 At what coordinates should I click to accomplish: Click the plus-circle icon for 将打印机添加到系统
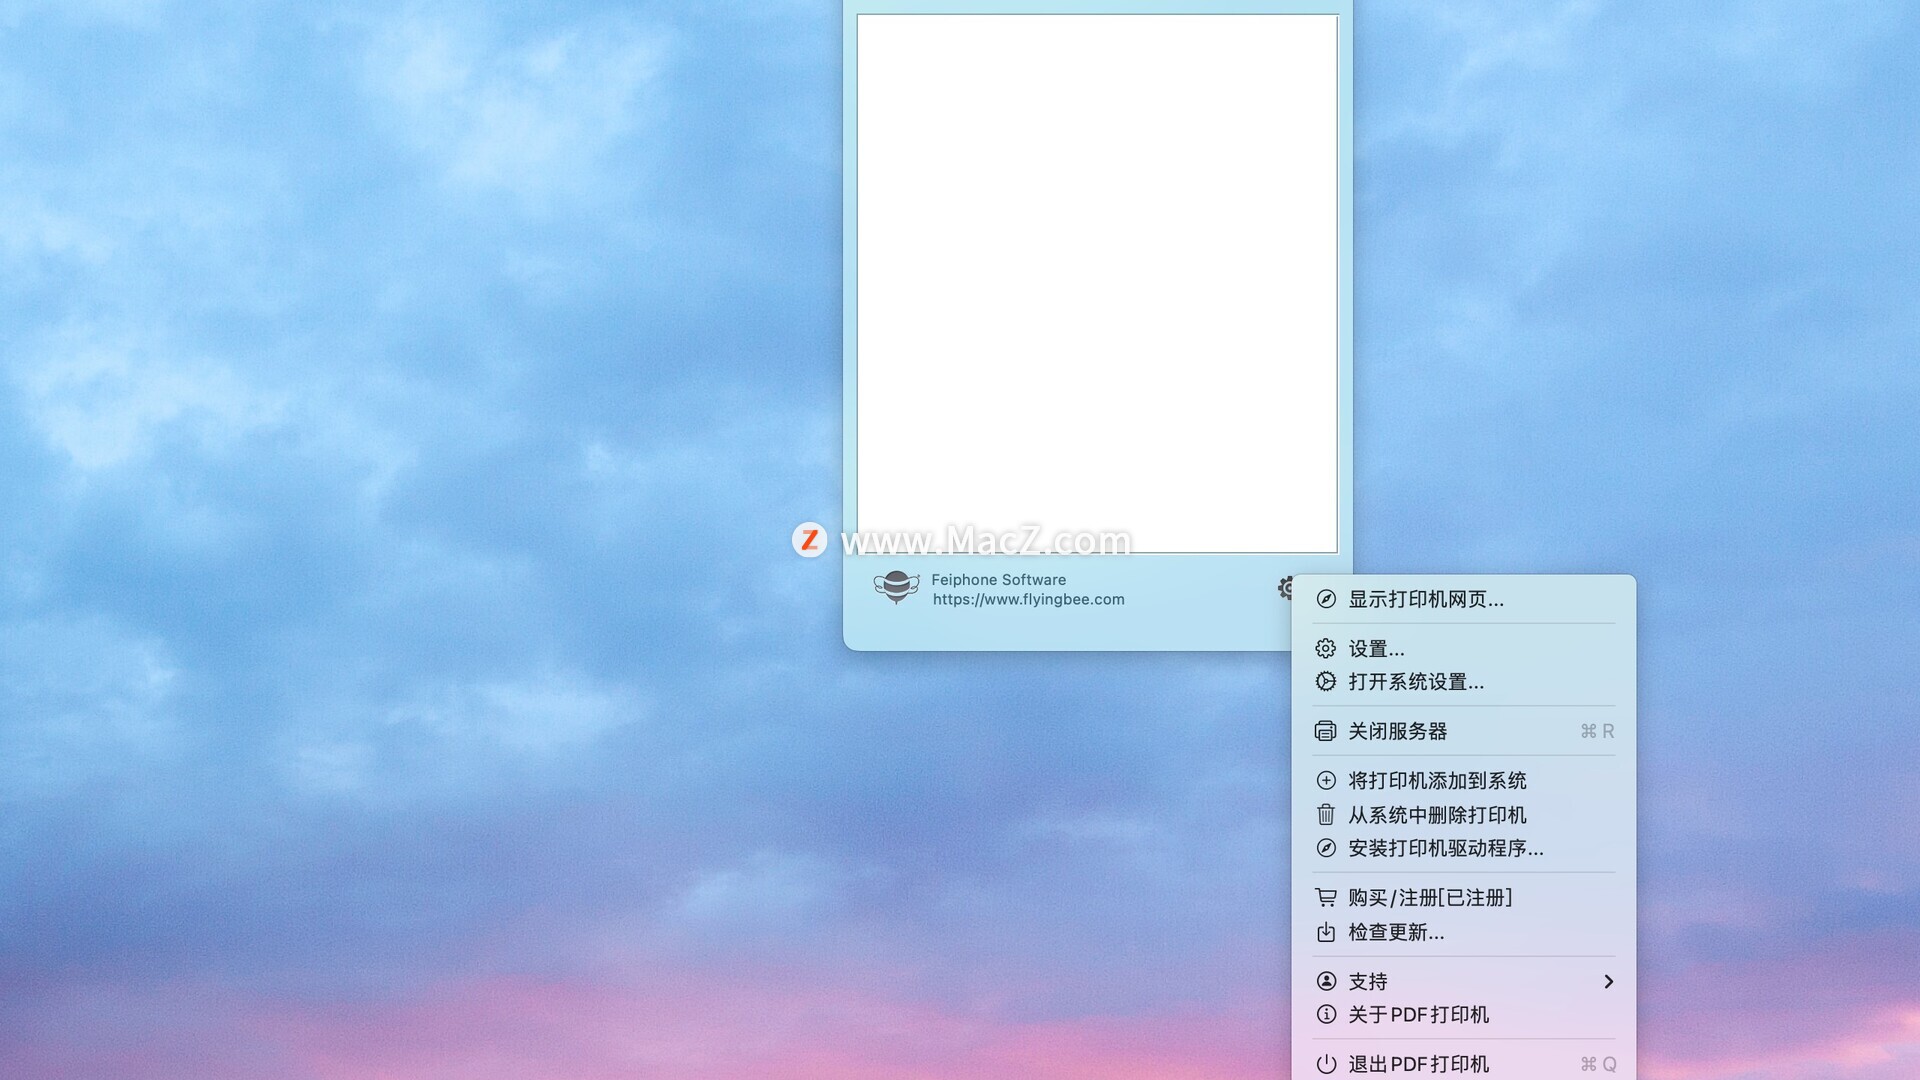(1326, 780)
